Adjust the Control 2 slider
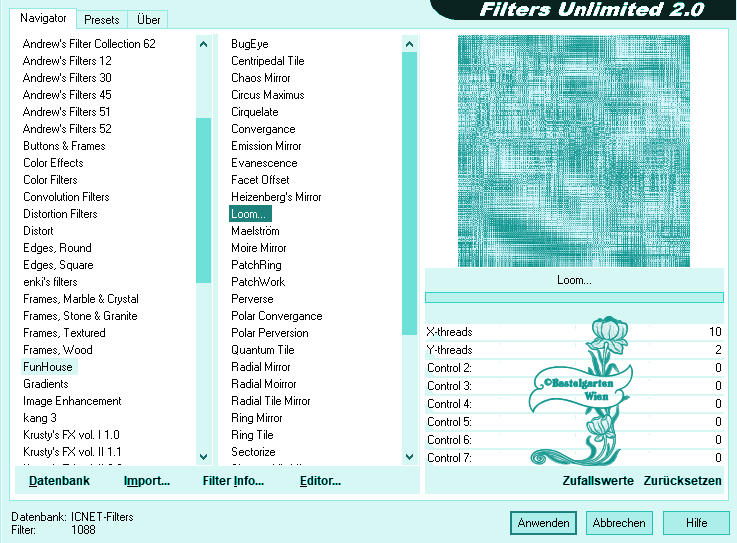Viewport: 737px width, 543px height. tap(574, 368)
